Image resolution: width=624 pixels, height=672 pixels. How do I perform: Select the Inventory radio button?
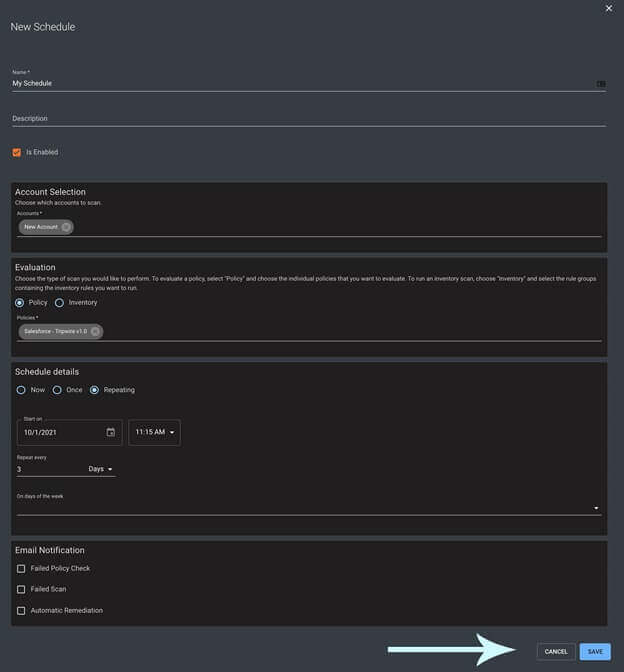click(x=60, y=303)
